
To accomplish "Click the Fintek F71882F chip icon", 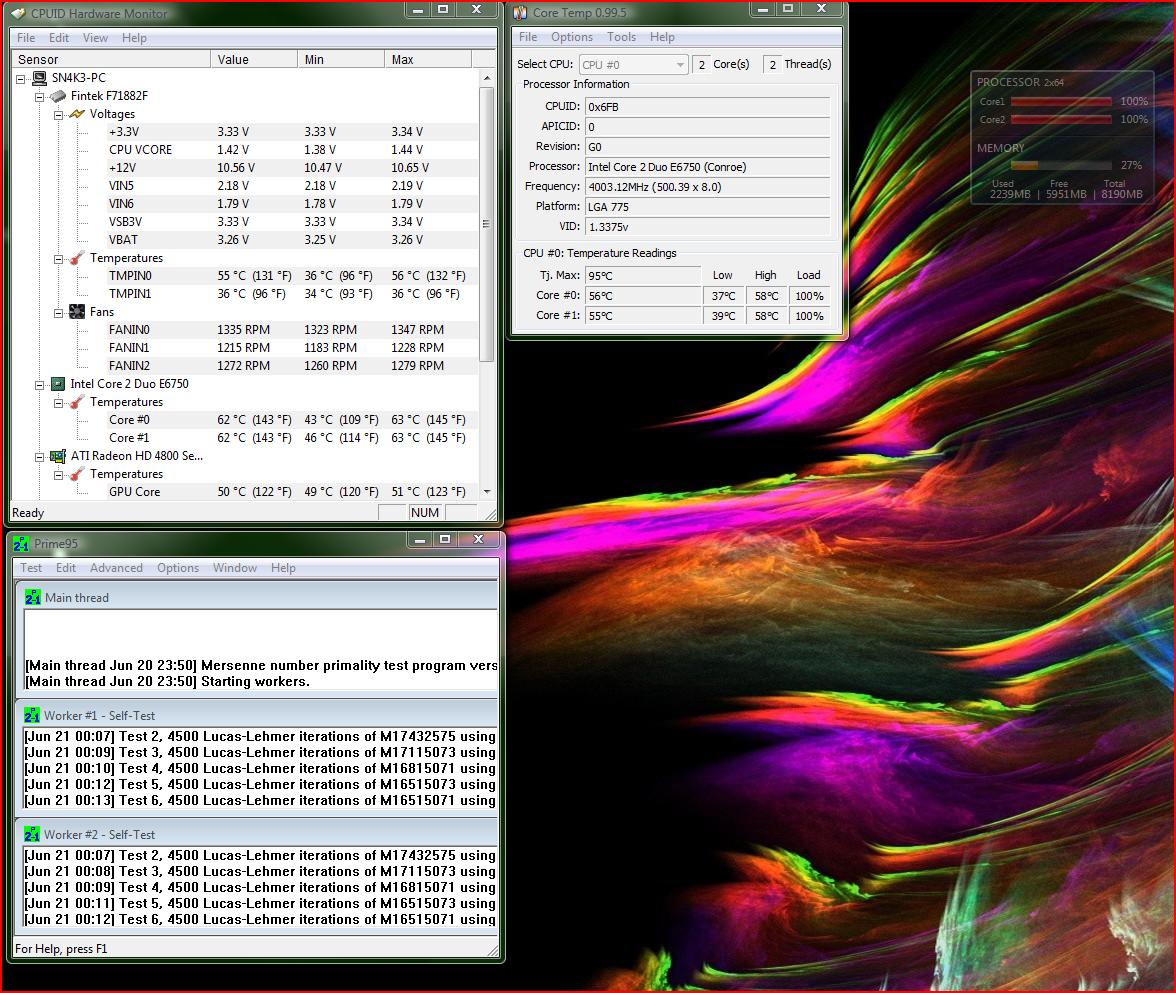I will [58, 96].
